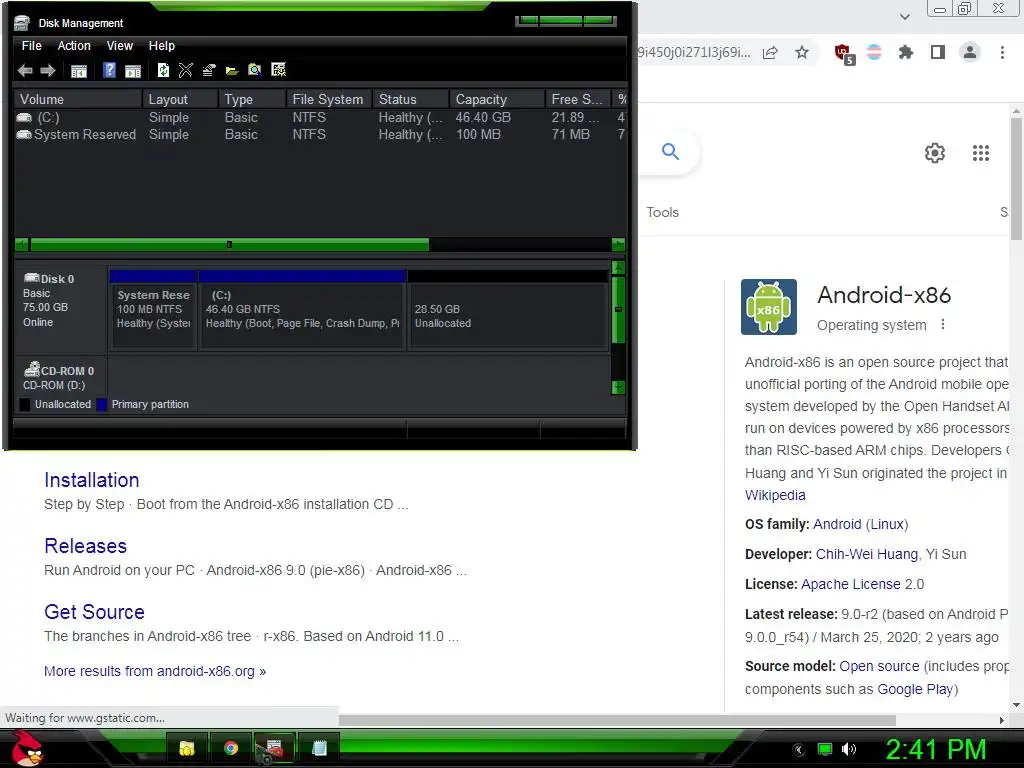Viewport: 1024px width, 768px height.
Task: Click the Back arrow in Disk Management toolbar
Action: (25, 71)
